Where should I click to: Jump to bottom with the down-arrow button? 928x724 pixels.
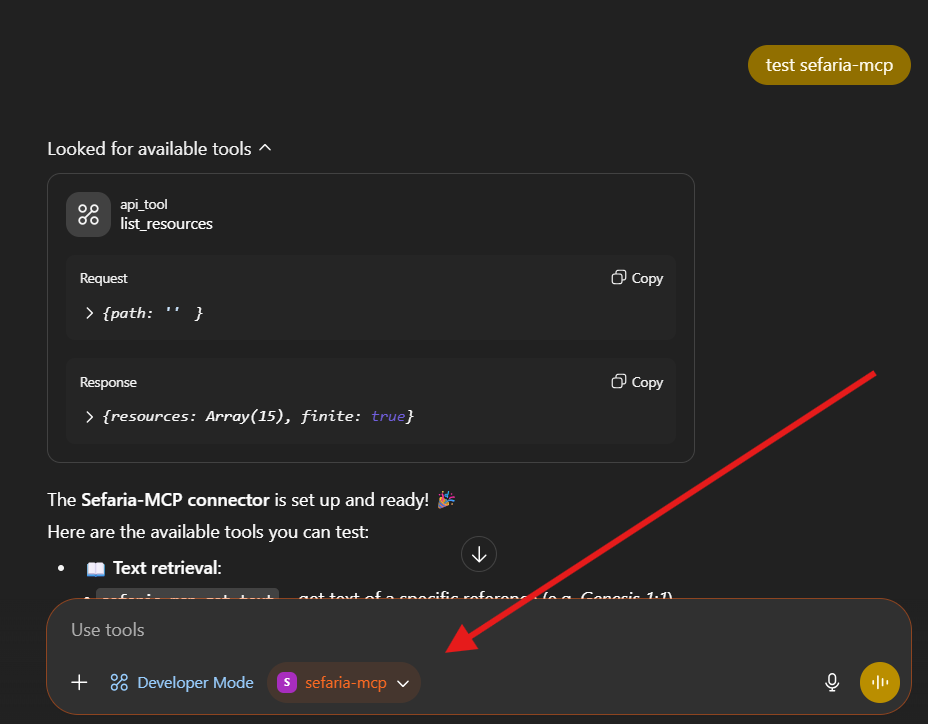(479, 554)
